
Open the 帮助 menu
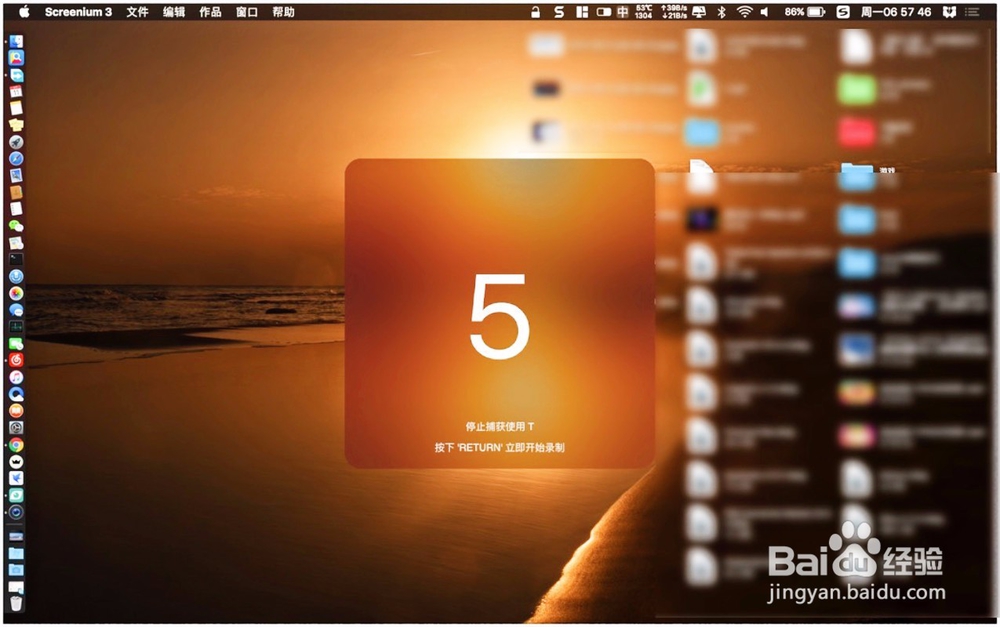click(283, 11)
